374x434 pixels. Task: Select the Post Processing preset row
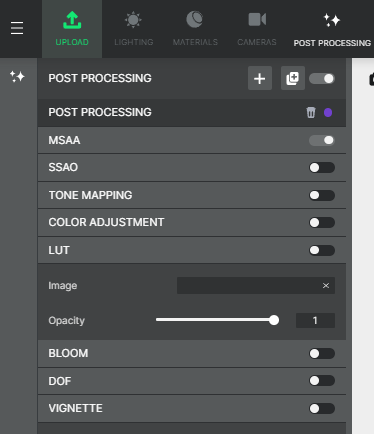tap(192, 112)
